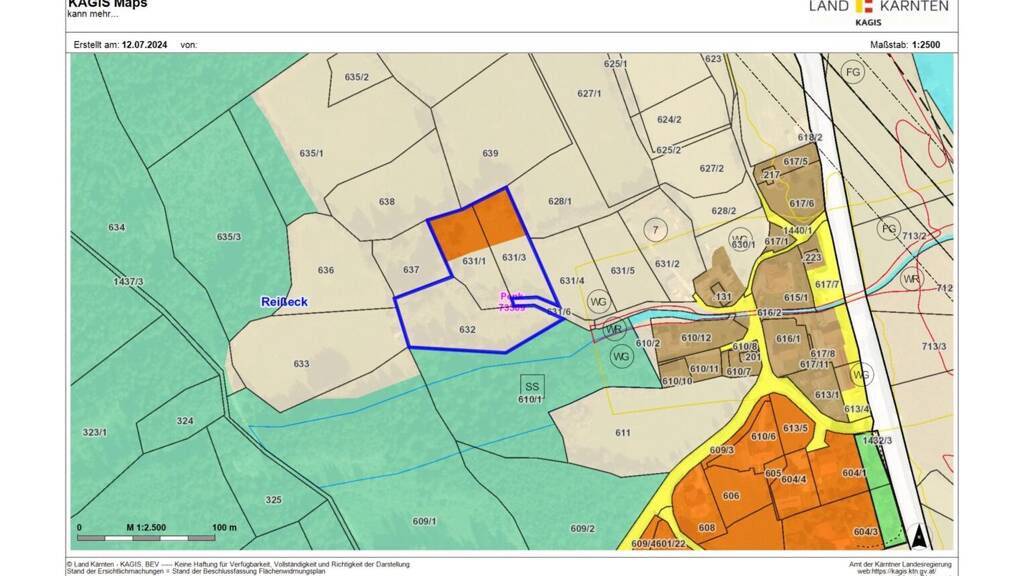
Task: Click the boxed SS symbol
Action: pyautogui.click(x=531, y=385)
